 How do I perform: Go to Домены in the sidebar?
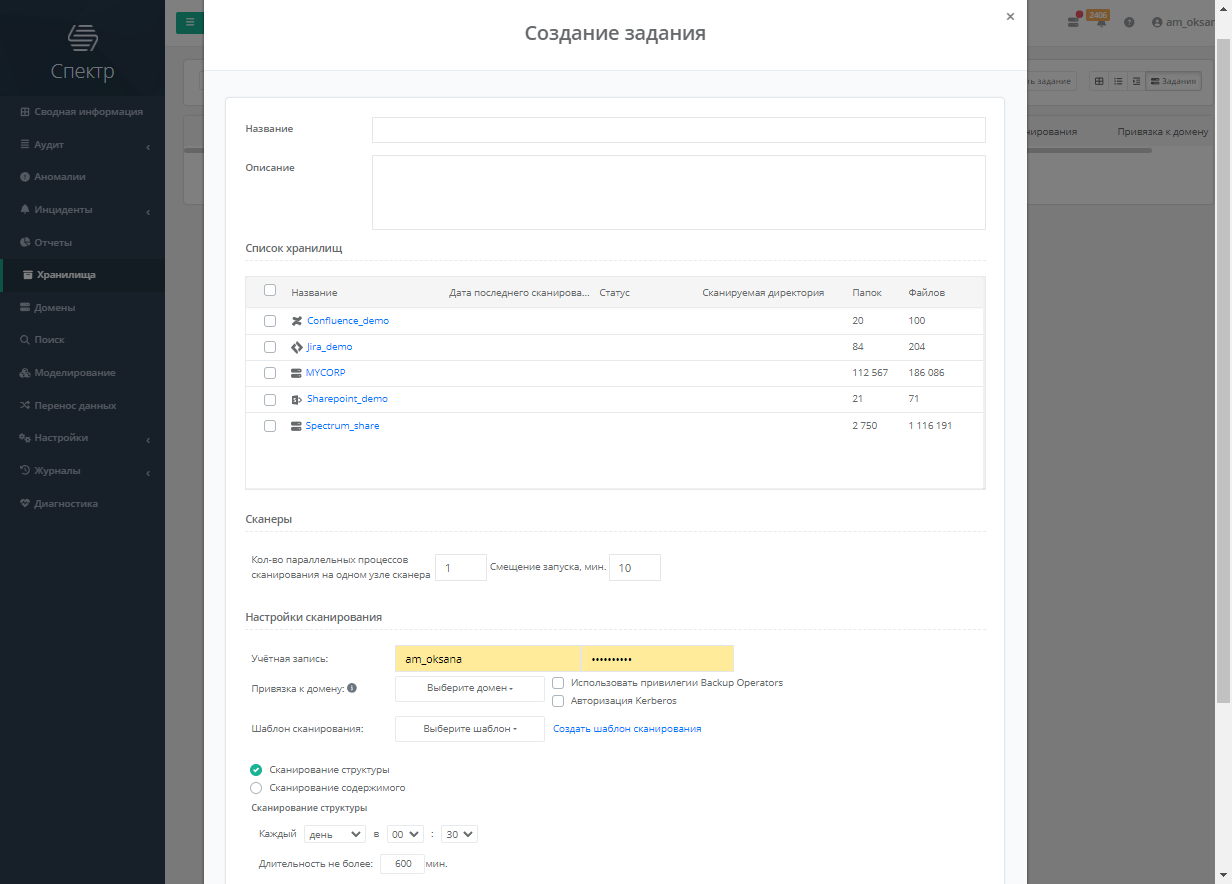[55, 308]
